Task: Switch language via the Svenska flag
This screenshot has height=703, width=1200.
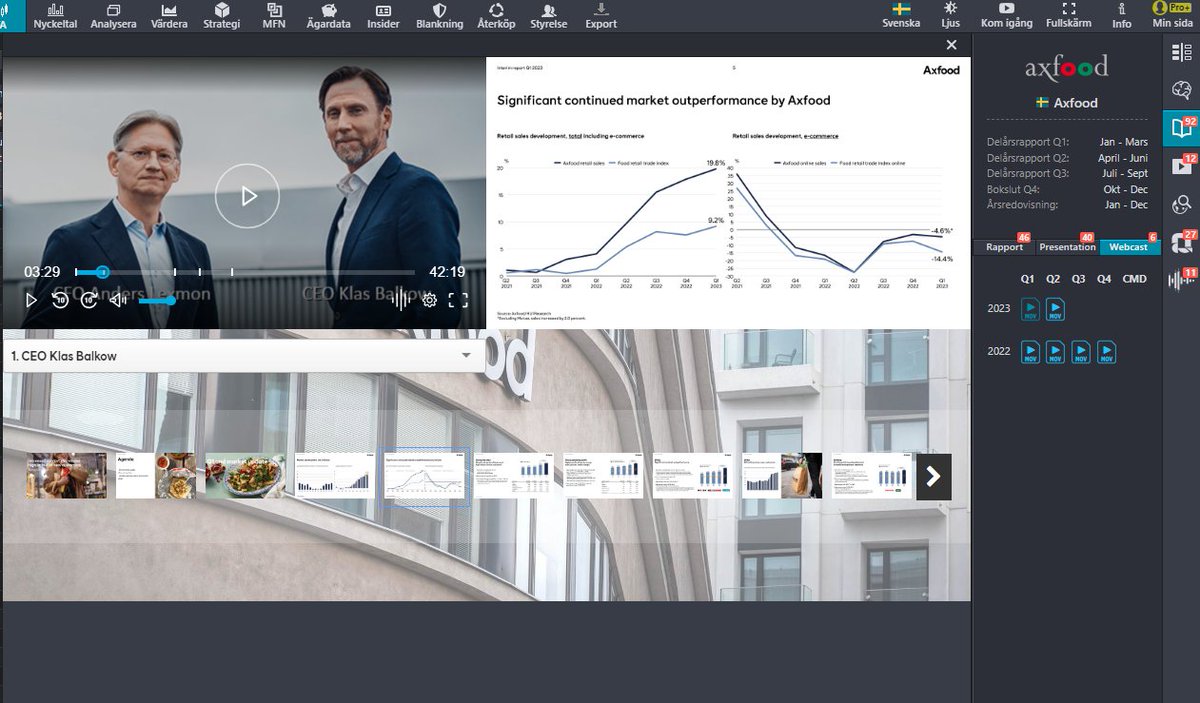Action: (x=901, y=15)
